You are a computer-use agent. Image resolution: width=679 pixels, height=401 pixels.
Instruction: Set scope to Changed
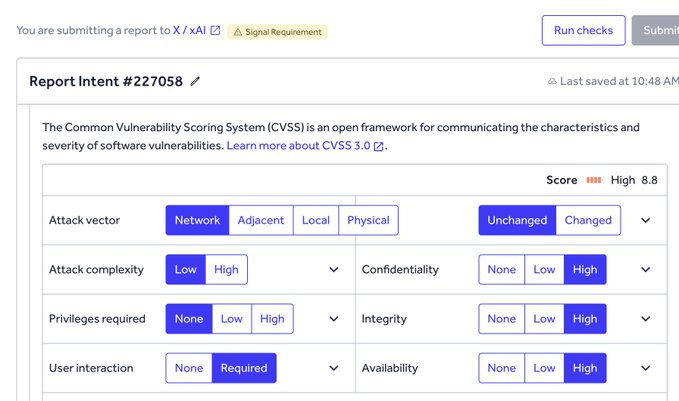588,220
